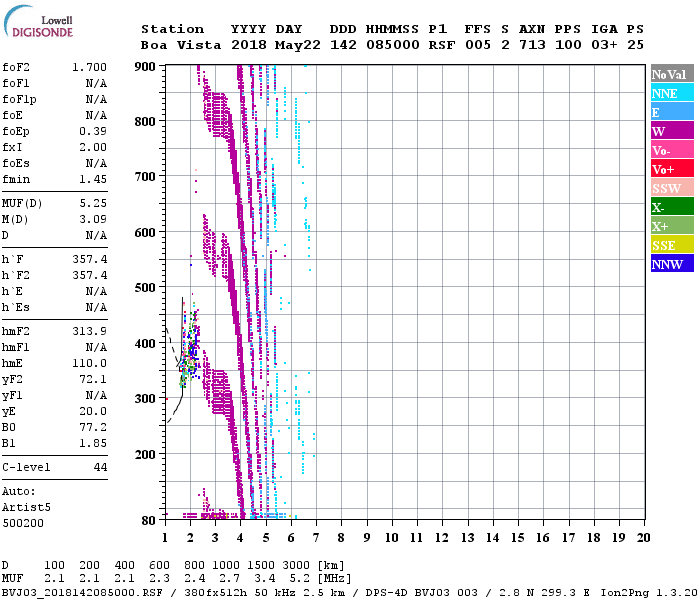This screenshot has width=700, height=600.
Task: Click the AXN value 713
Action: coord(532,45)
